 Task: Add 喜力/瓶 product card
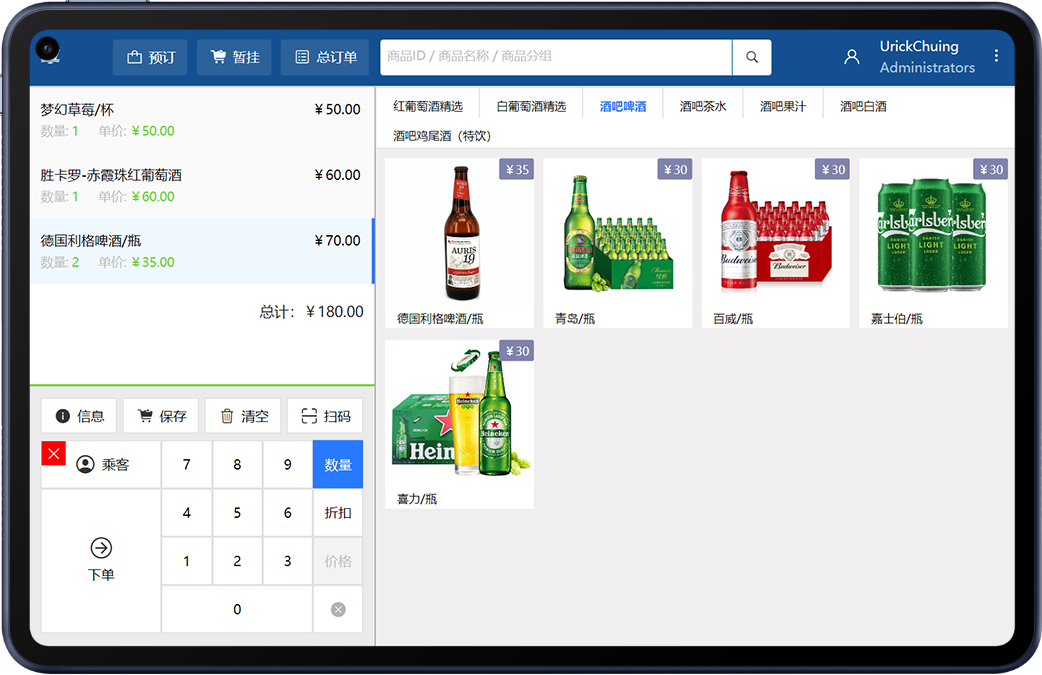click(x=459, y=425)
